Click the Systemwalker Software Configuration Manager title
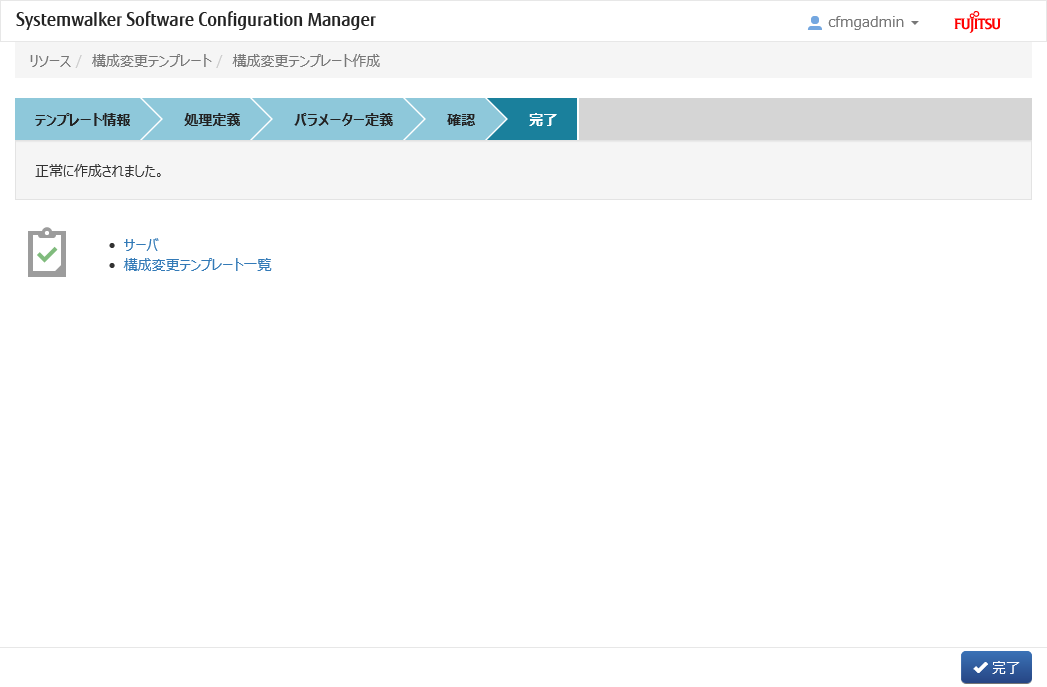This screenshot has width=1047, height=687. (196, 21)
